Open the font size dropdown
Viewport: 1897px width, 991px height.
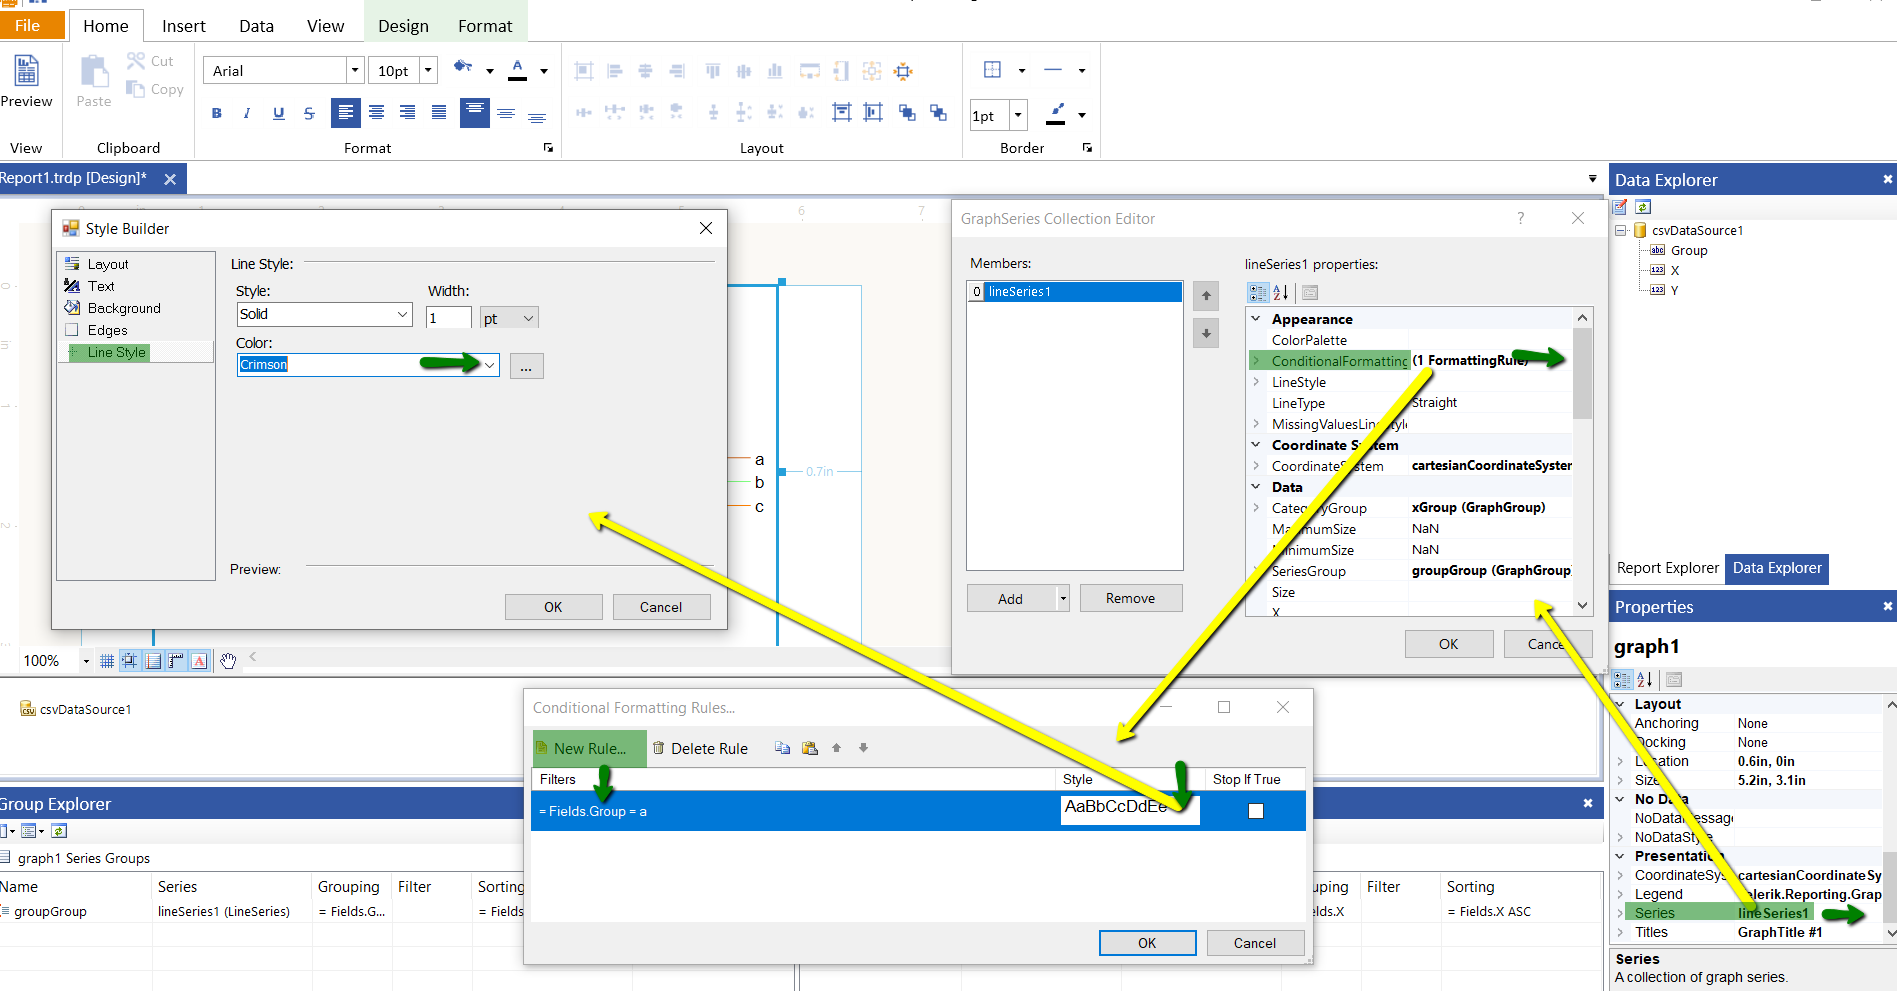click(428, 70)
